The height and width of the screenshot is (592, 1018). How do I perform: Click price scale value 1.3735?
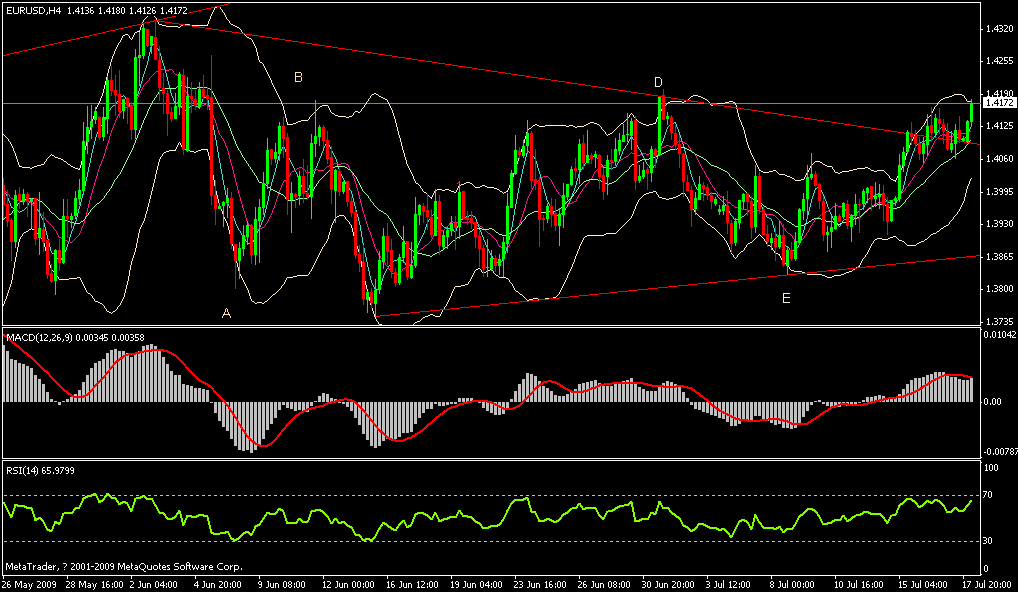pyautogui.click(x=1000, y=321)
